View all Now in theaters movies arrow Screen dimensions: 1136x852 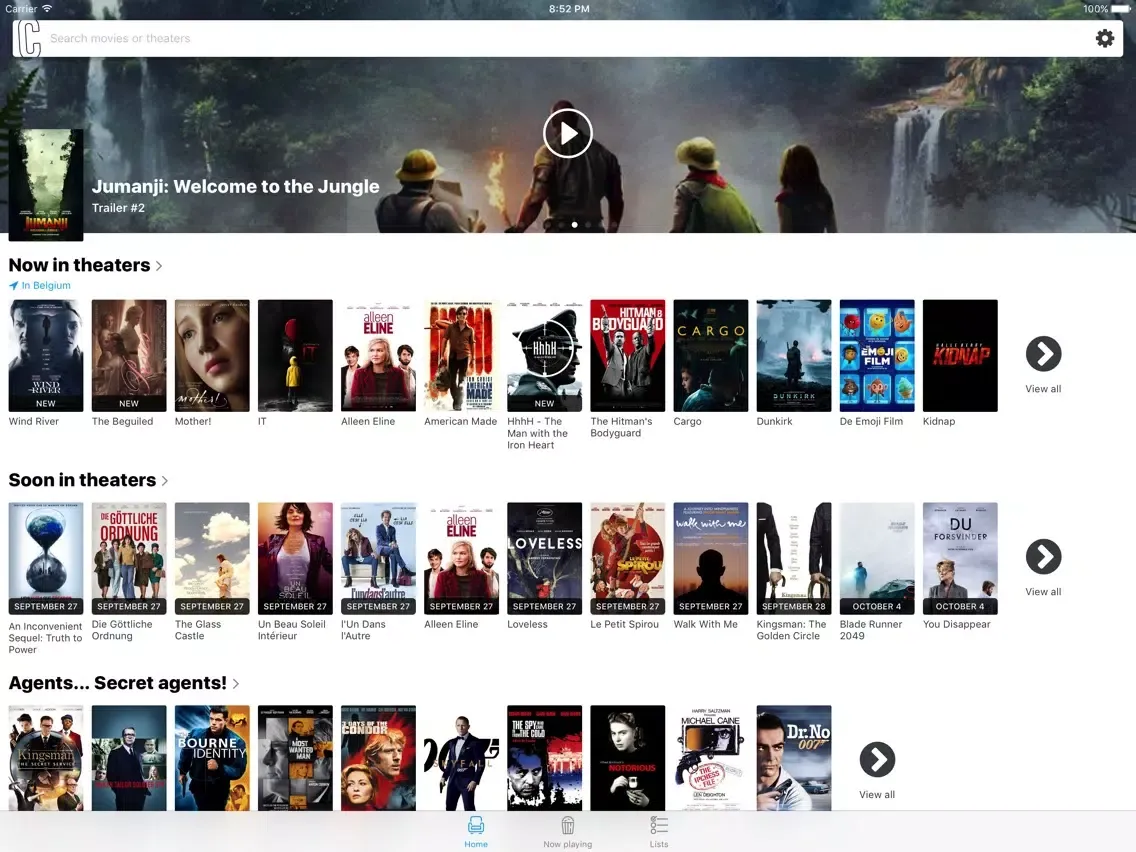(x=1043, y=354)
